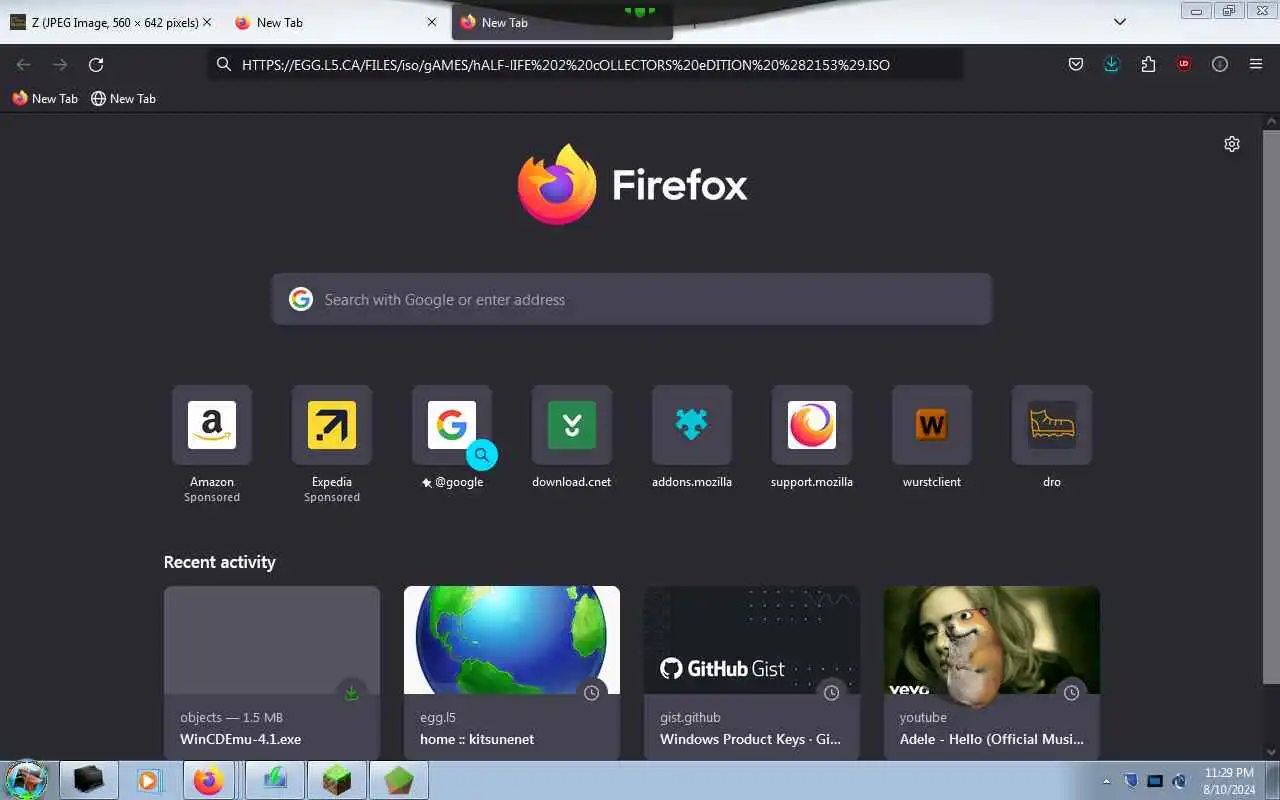Open the Windows Product Keys gist card
1280x800 pixels.
tap(752, 673)
